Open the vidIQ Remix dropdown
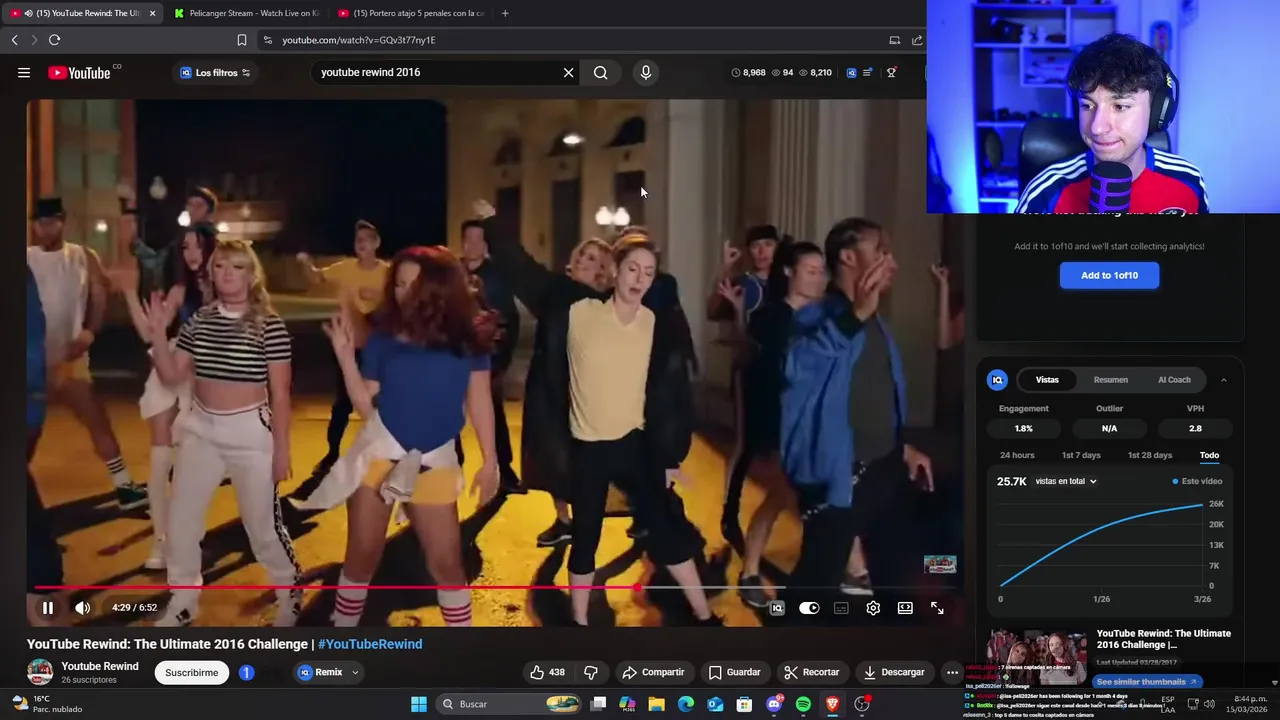 coord(328,672)
